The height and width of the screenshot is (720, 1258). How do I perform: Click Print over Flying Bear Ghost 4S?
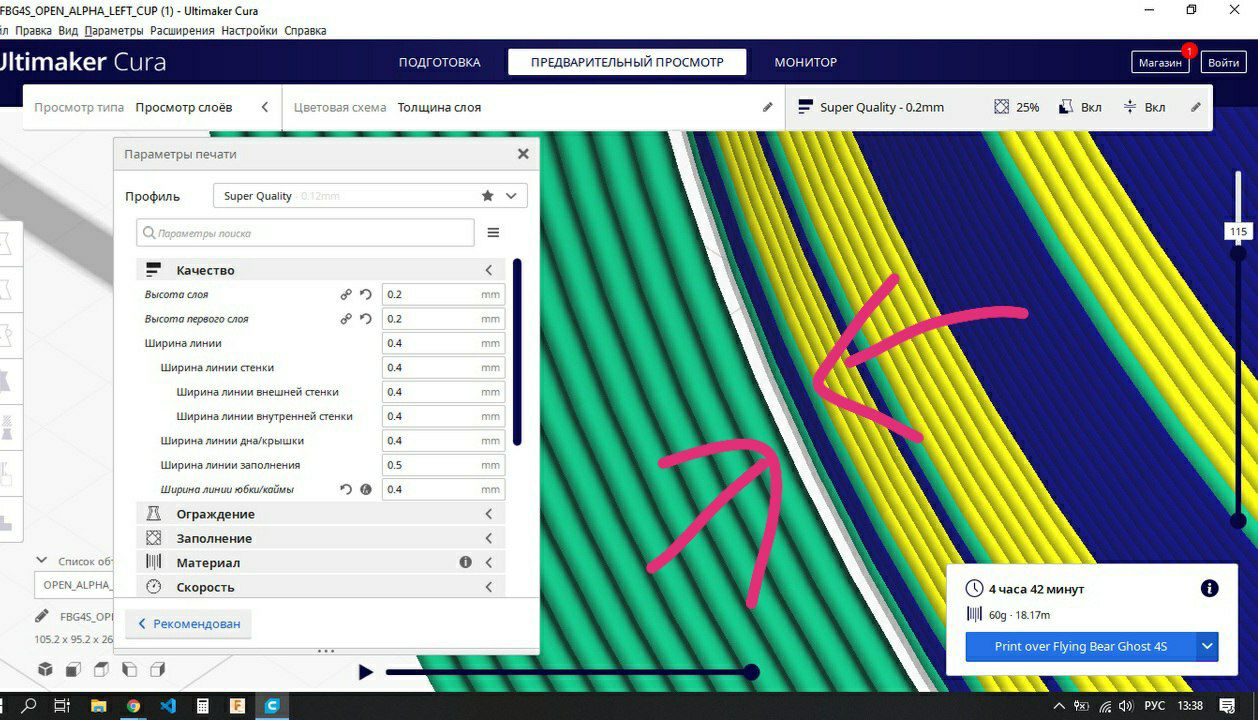point(1080,646)
